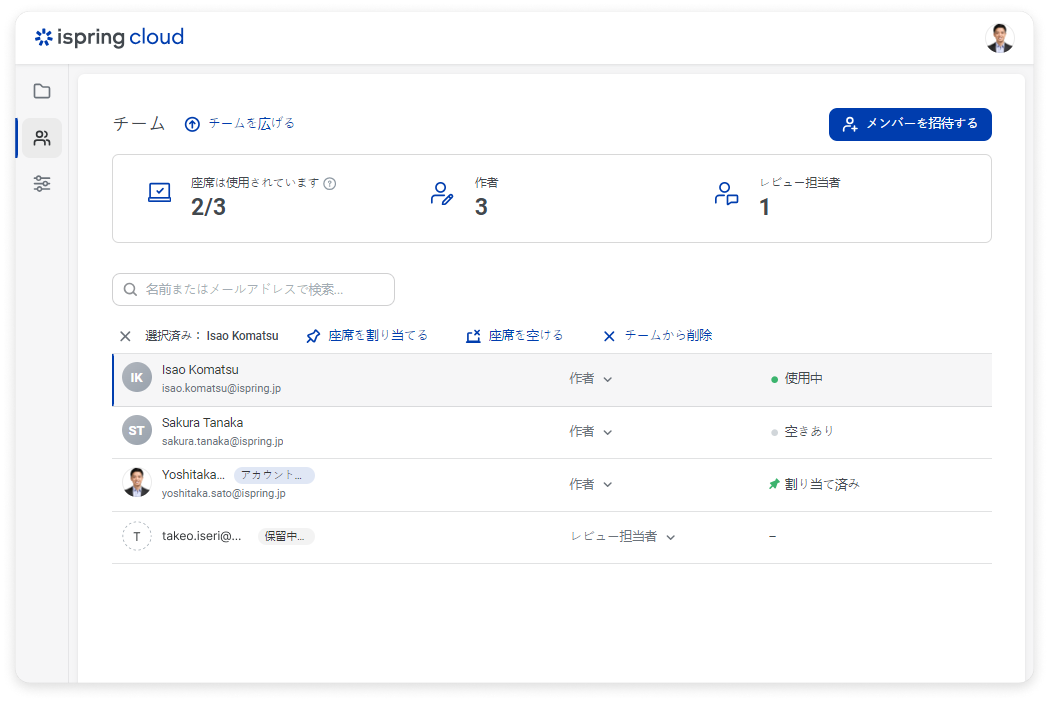Click the チームを広げる link
Viewport: 1049px width, 702px height.
coord(252,123)
